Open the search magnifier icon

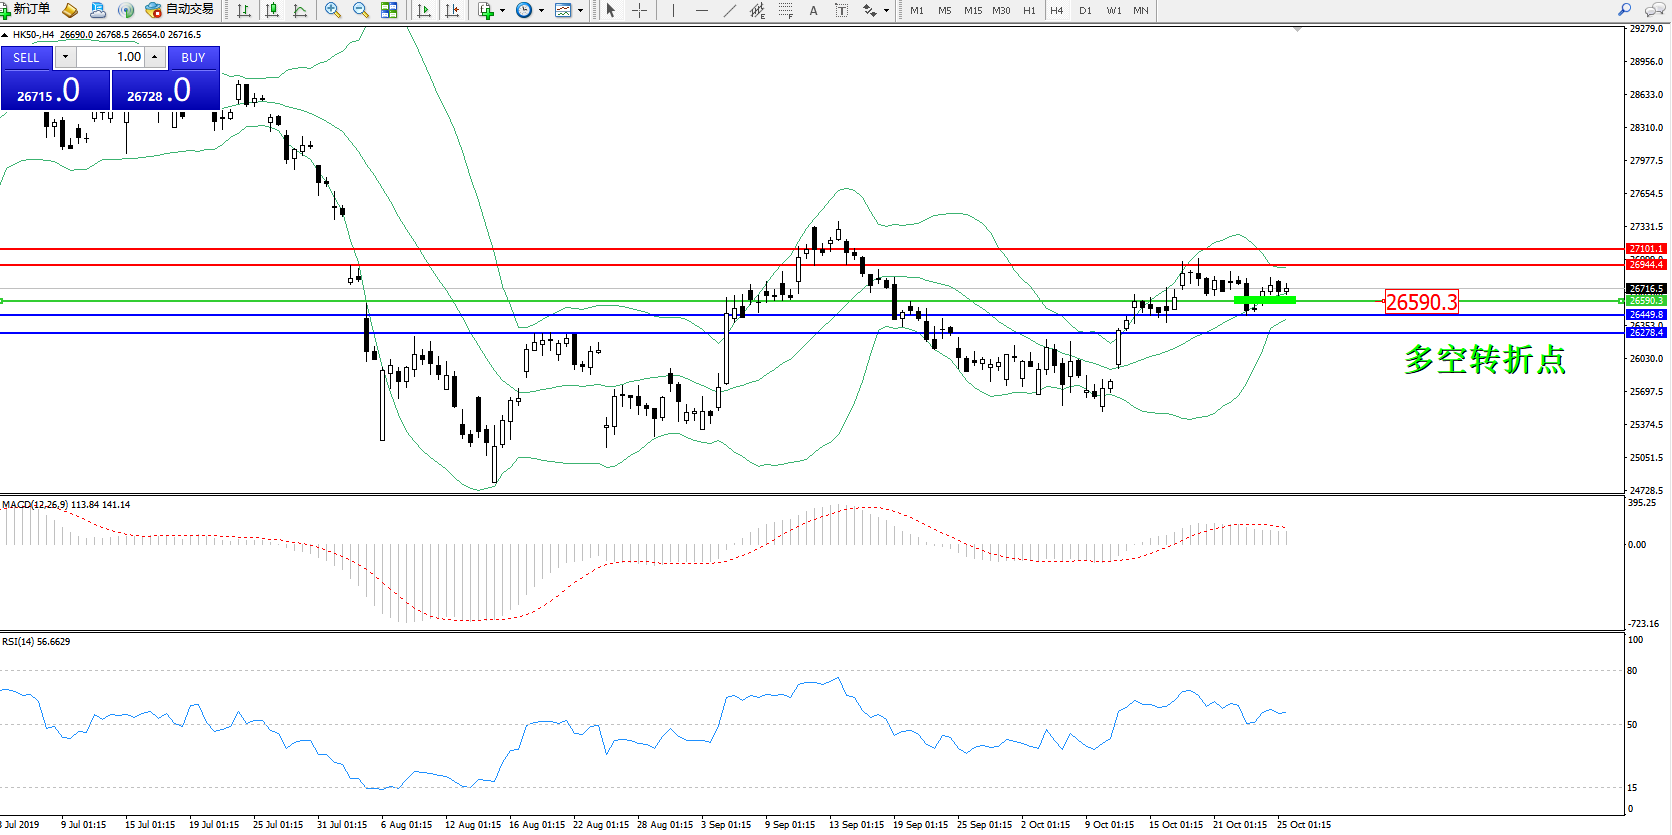[x=1624, y=10]
